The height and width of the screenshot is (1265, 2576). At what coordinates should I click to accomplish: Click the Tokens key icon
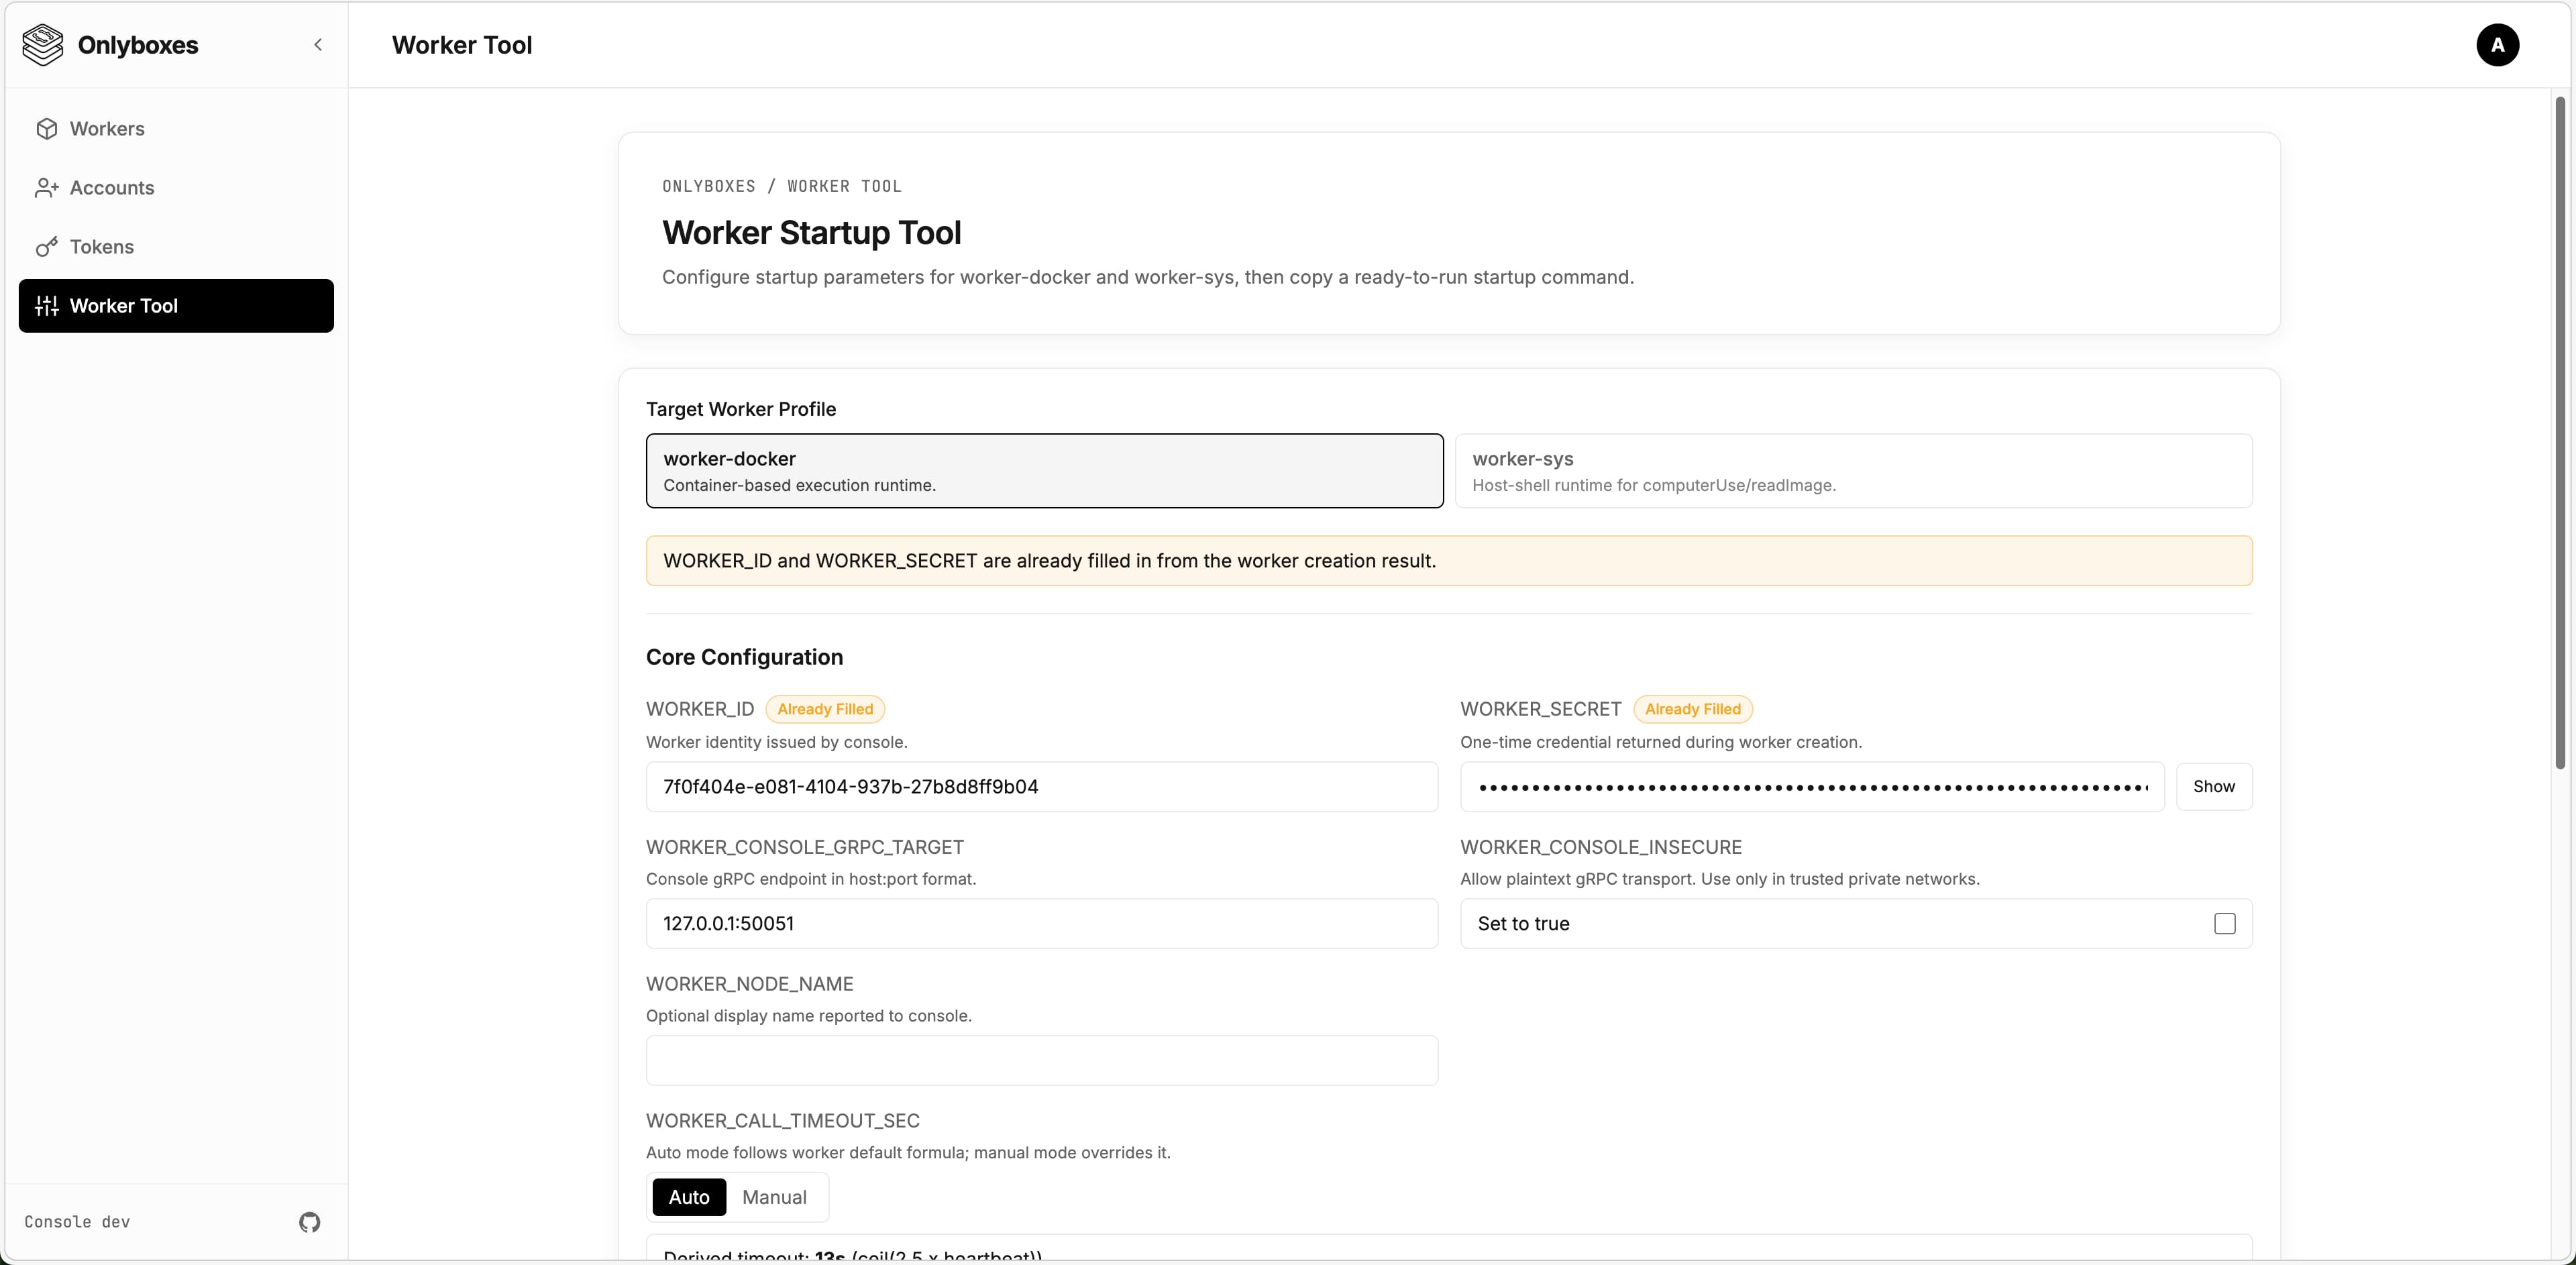47,247
